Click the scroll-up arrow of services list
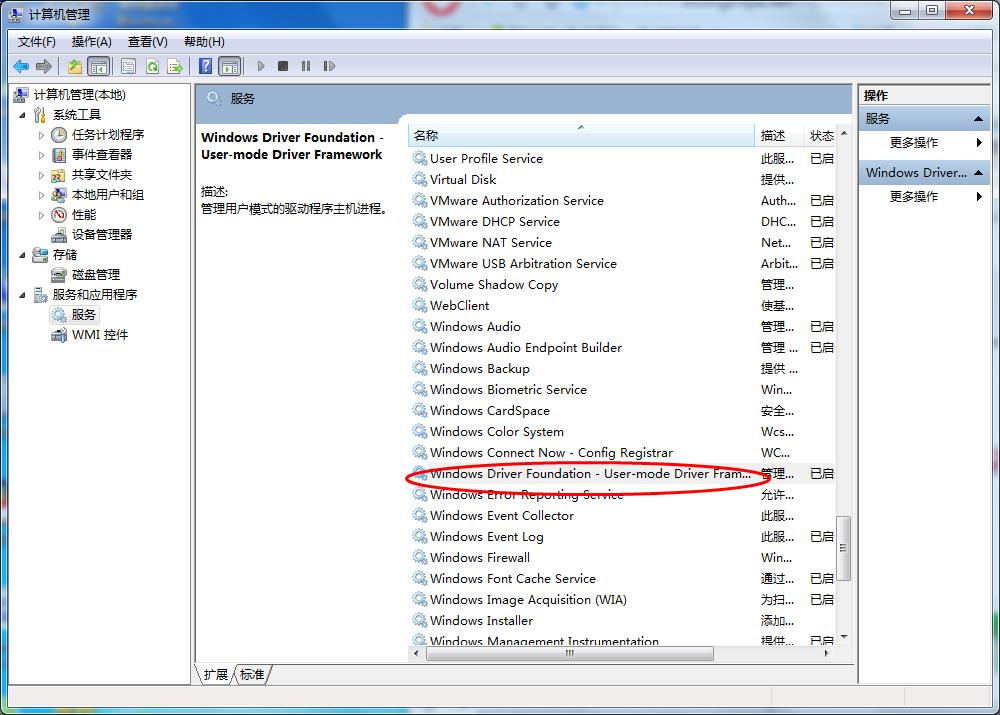Viewport: 1000px width, 715px height. point(844,133)
